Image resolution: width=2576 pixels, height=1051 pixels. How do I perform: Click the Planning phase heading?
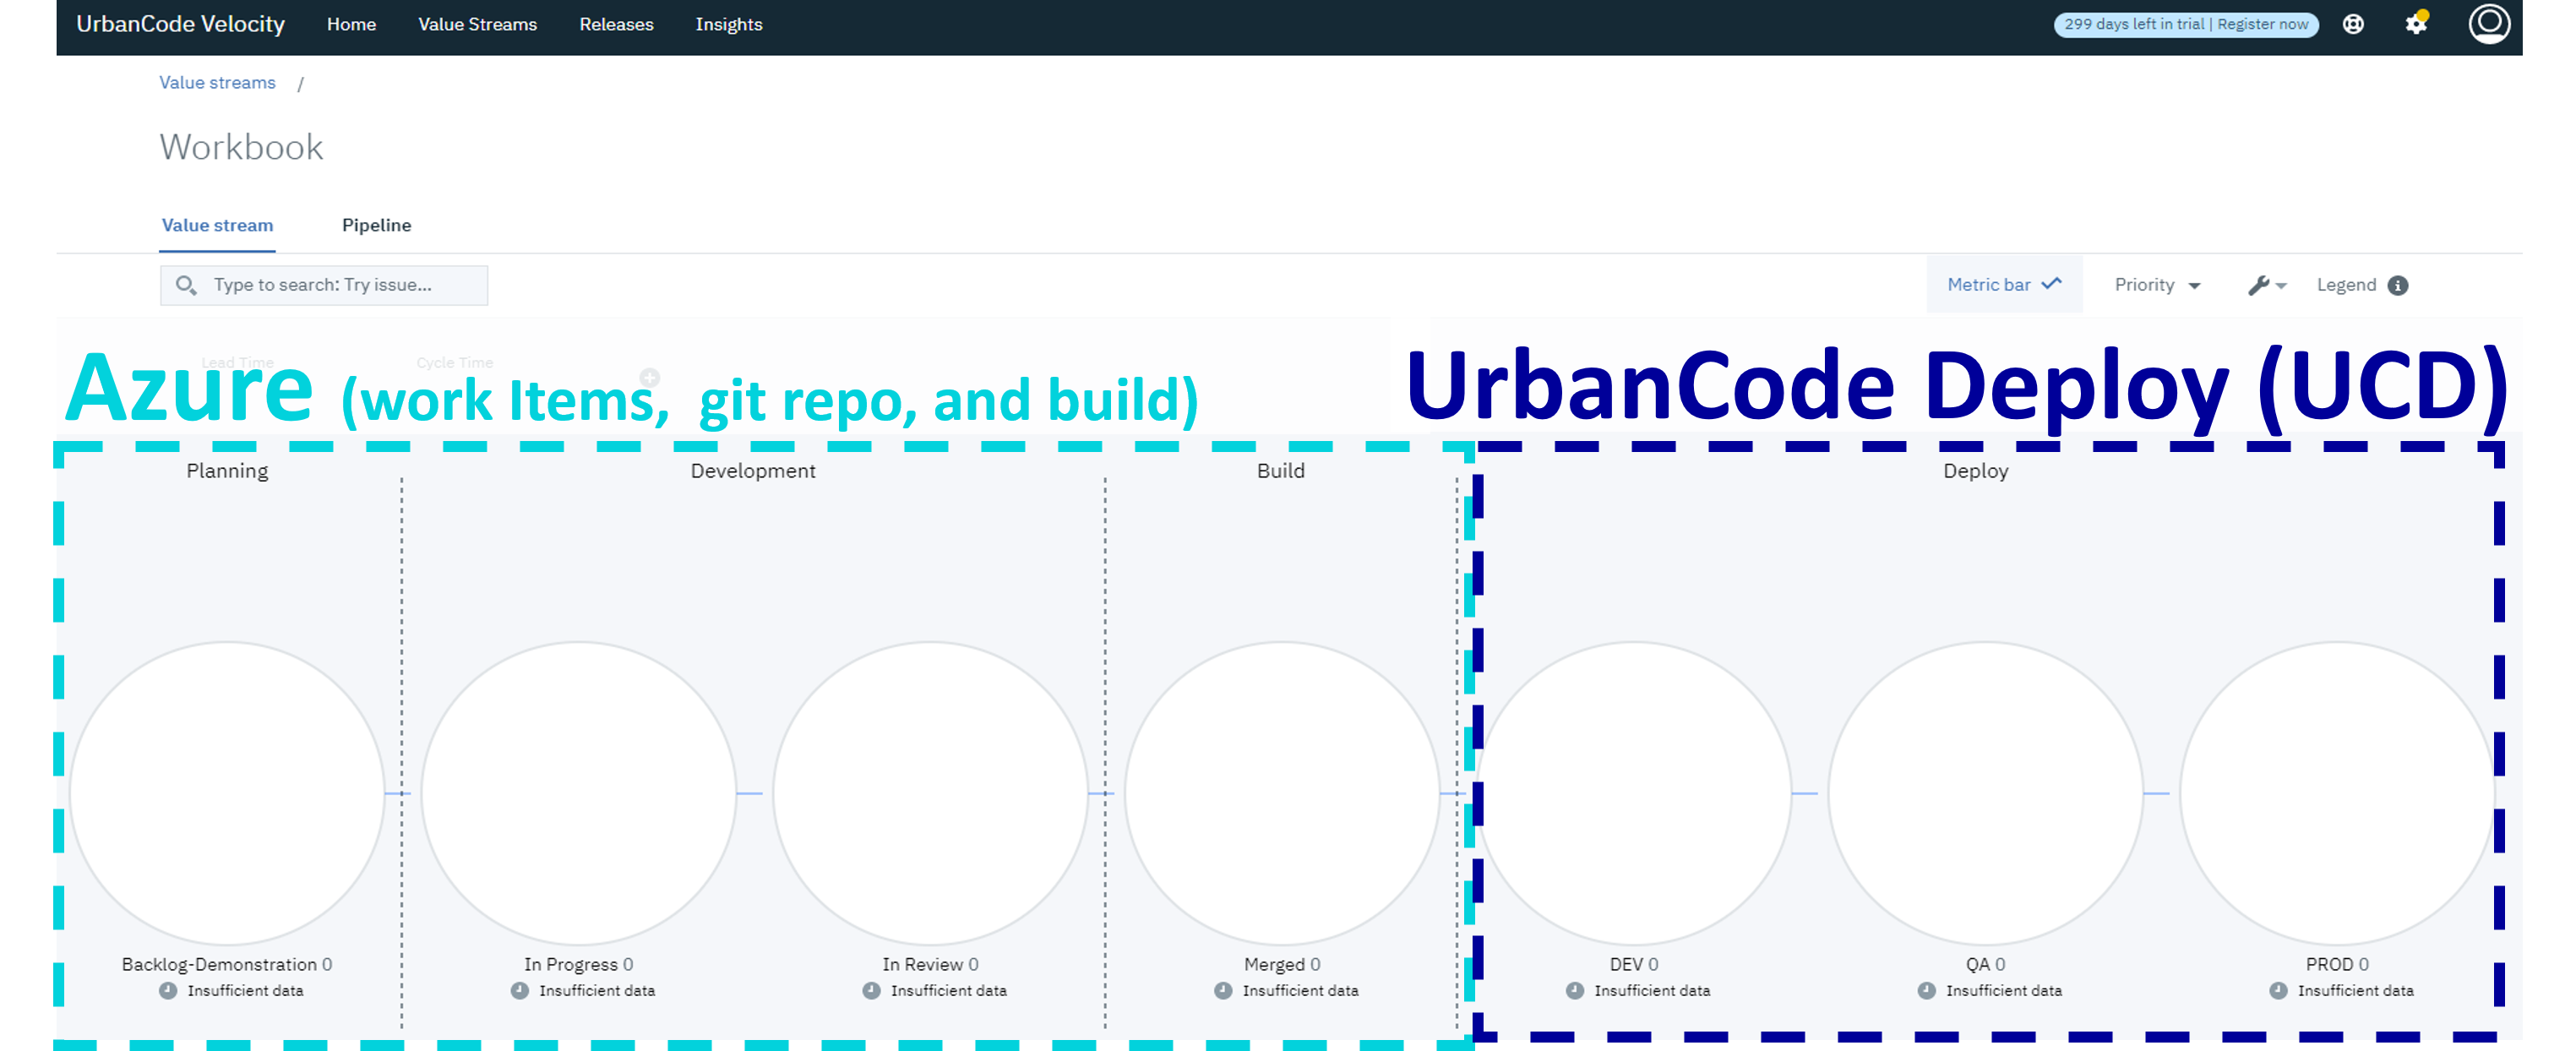click(x=227, y=471)
